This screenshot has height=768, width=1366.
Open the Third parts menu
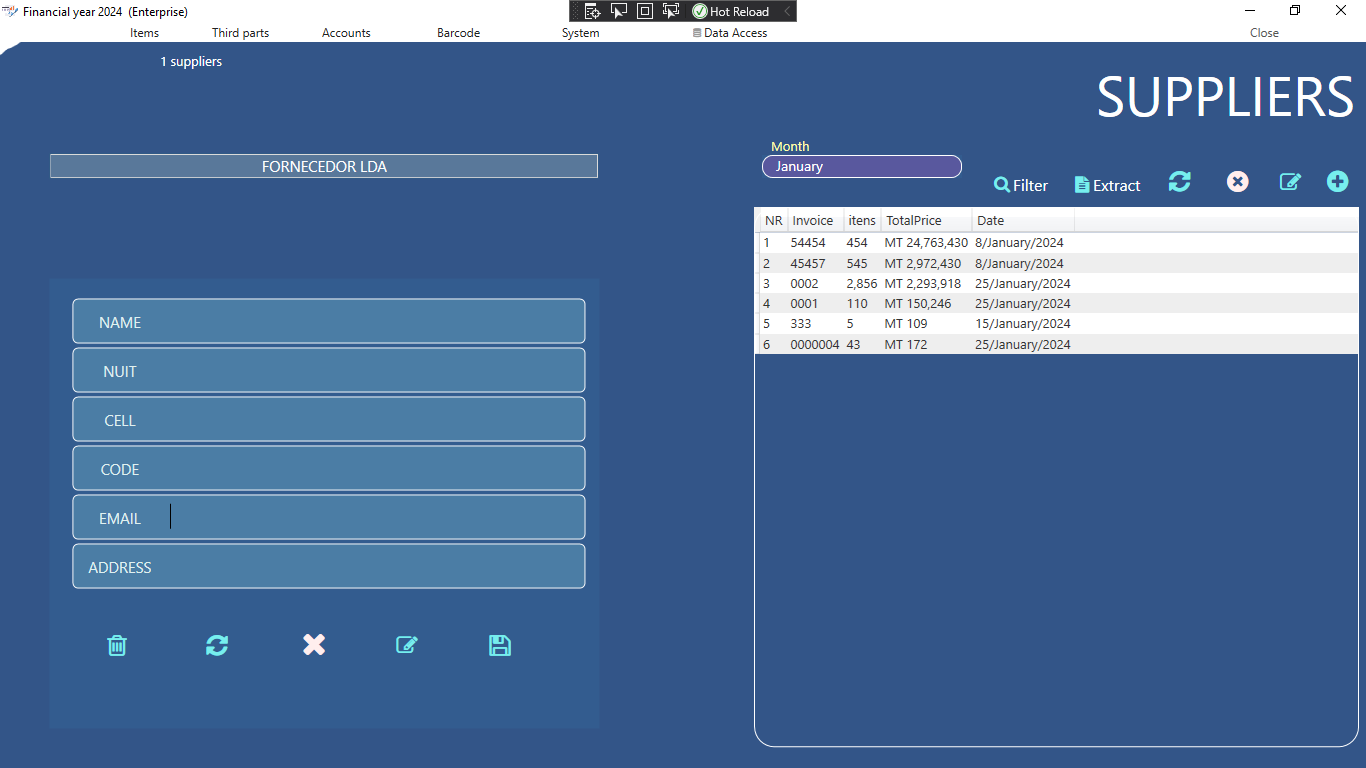(x=240, y=33)
